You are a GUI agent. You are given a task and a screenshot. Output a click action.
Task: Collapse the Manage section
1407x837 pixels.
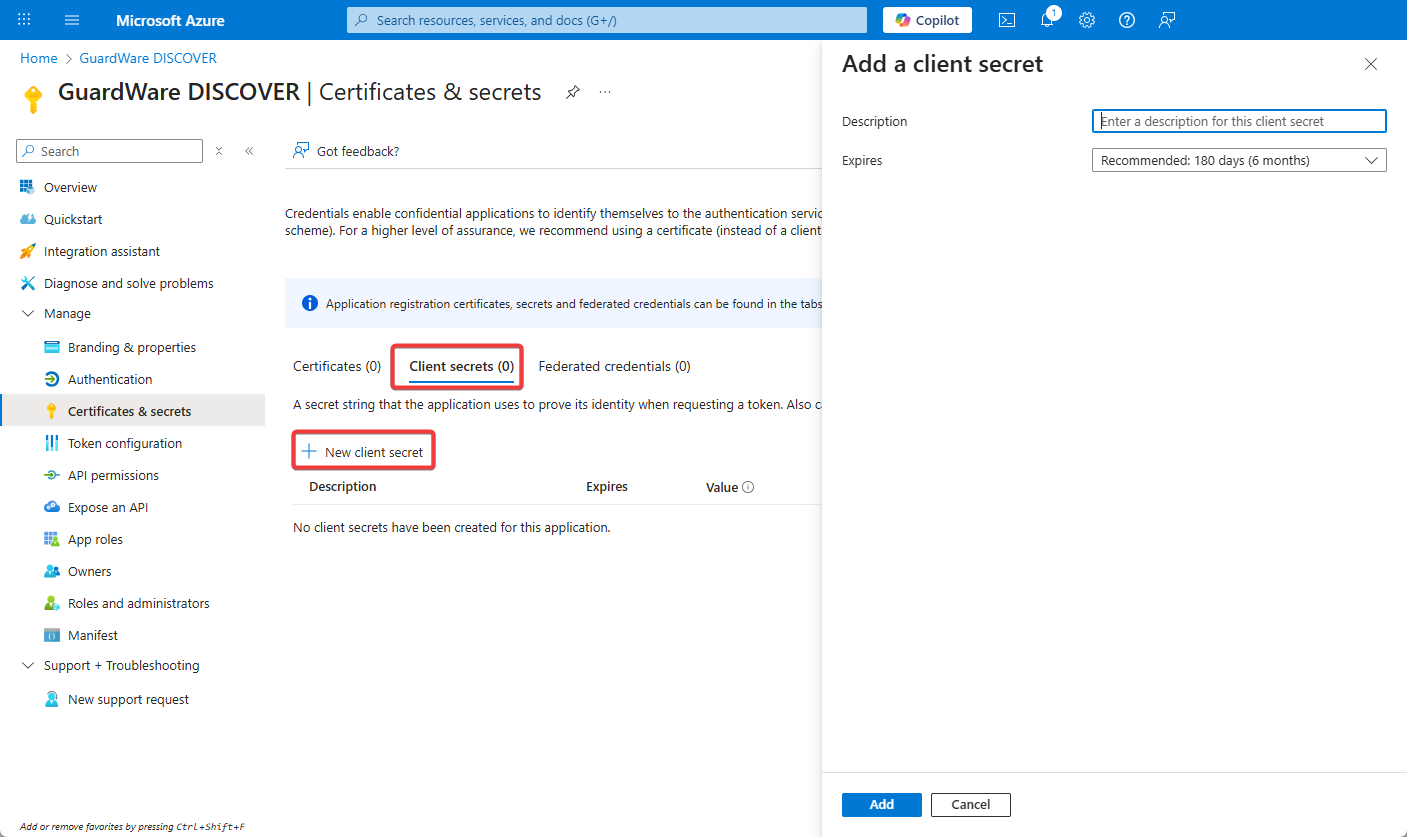pyautogui.click(x=28, y=314)
